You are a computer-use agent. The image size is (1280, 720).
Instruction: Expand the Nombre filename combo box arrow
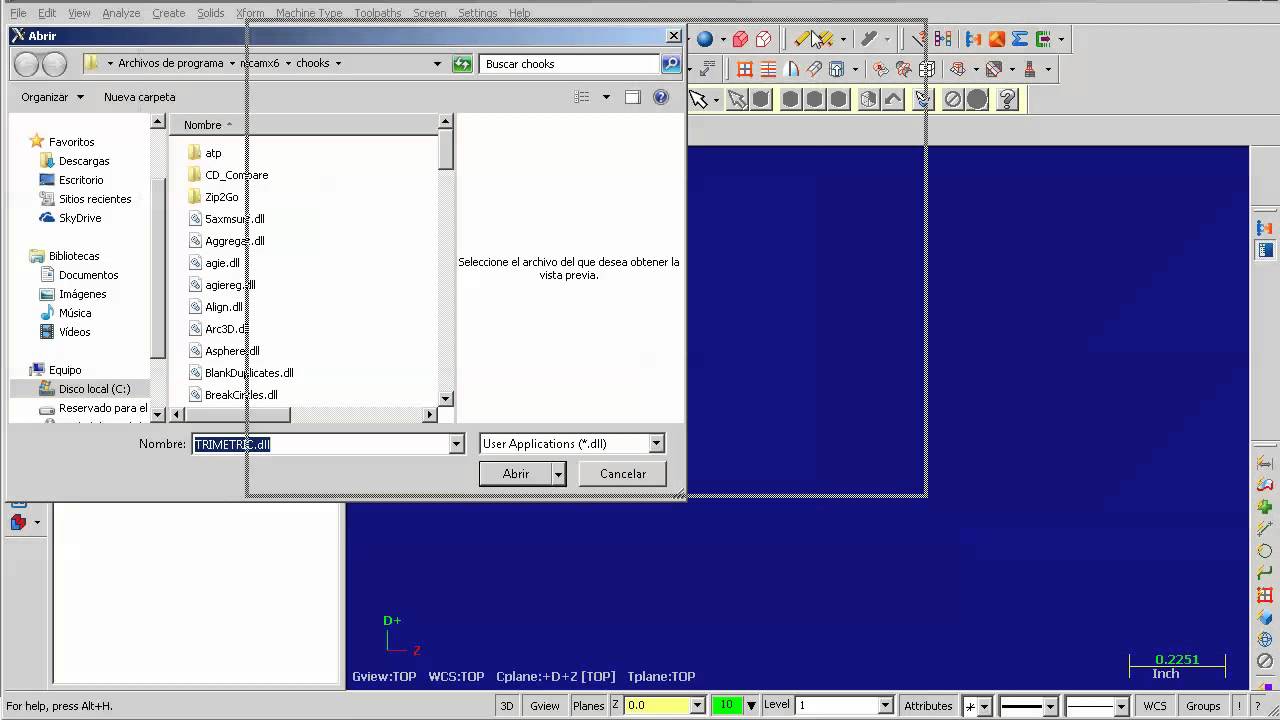click(457, 444)
